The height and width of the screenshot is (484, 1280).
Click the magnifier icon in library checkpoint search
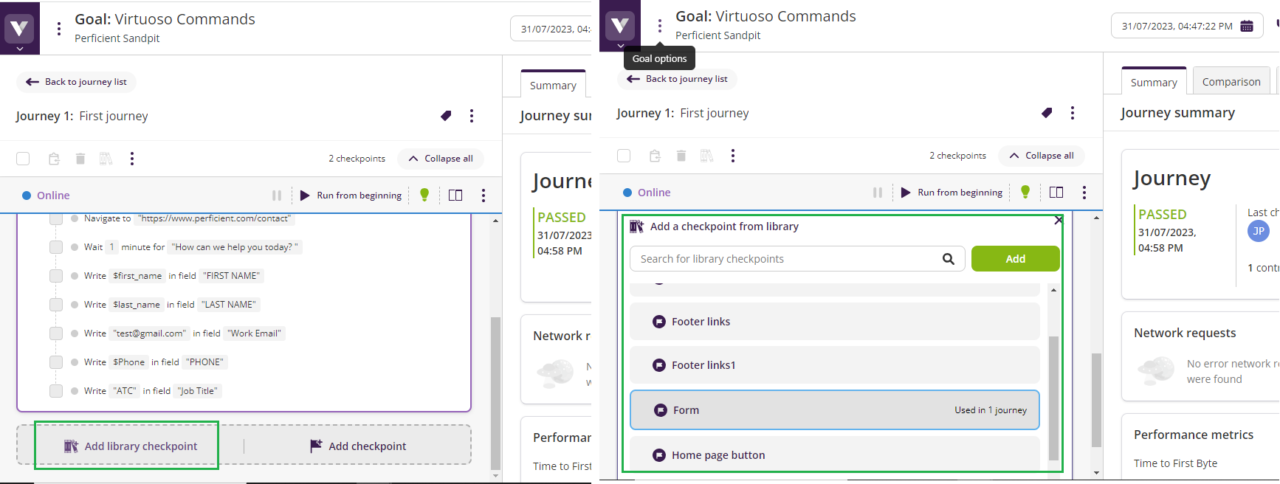(948, 259)
